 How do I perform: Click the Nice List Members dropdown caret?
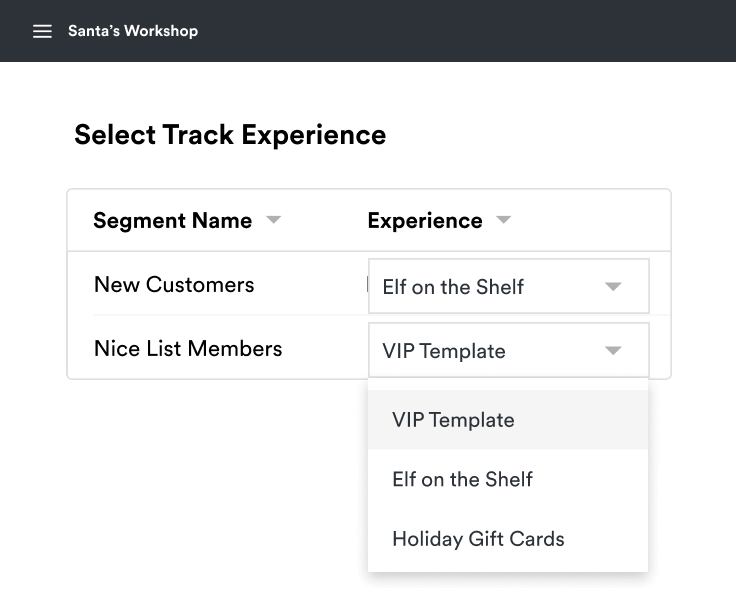(613, 351)
